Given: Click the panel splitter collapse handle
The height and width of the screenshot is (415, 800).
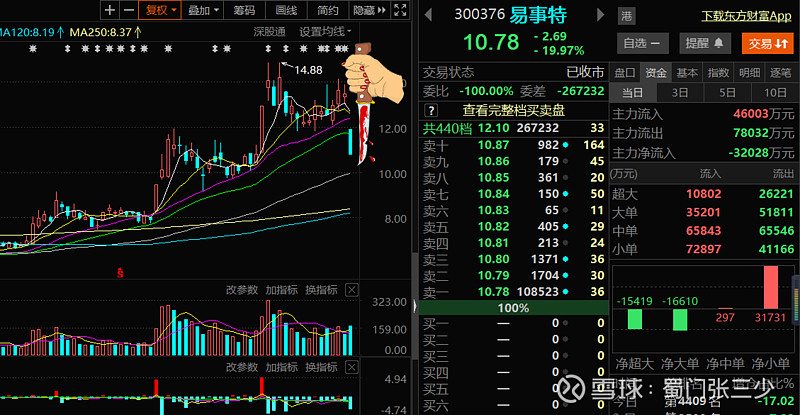Looking at the screenshot, I should tap(415, 306).
